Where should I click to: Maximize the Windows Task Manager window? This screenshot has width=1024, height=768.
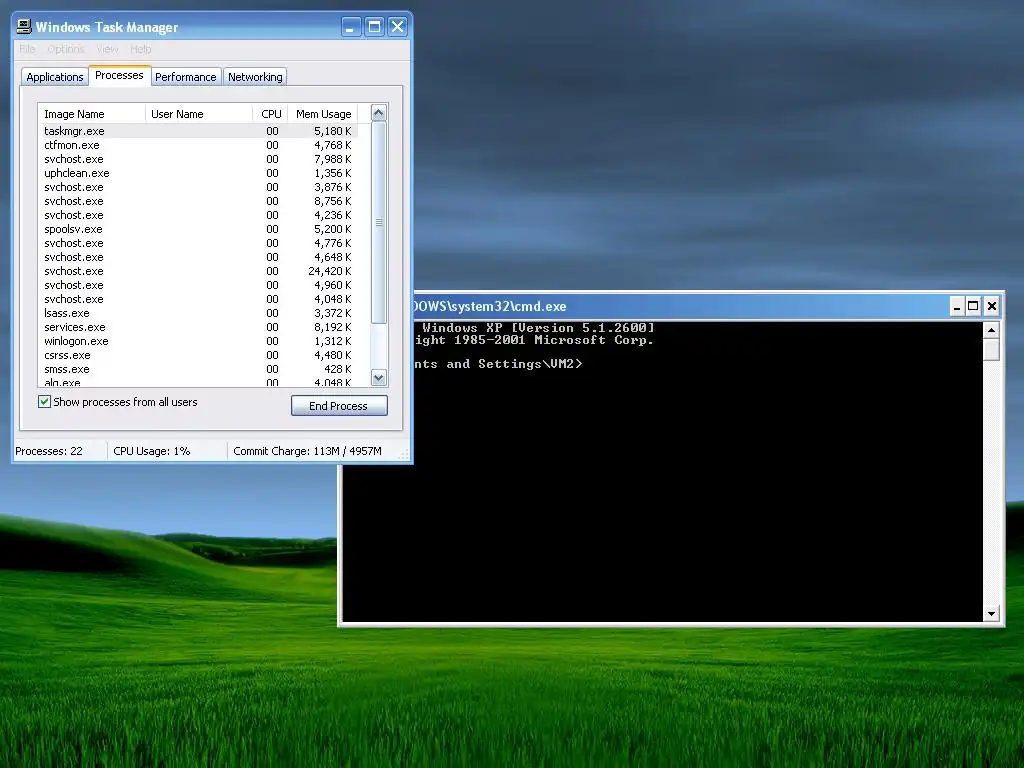374,27
